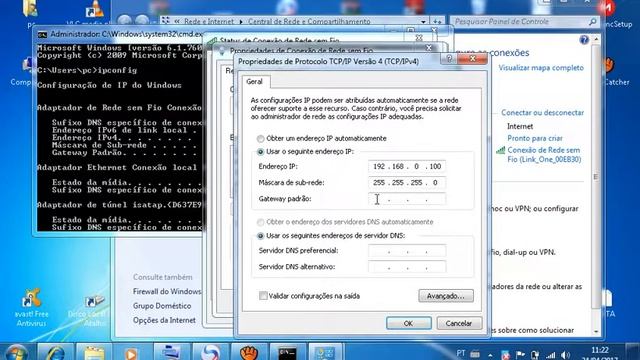Image resolution: width=640 pixels, height=360 pixels.
Task: Click the Máscara de sub-rede field
Action: [x=407, y=182]
